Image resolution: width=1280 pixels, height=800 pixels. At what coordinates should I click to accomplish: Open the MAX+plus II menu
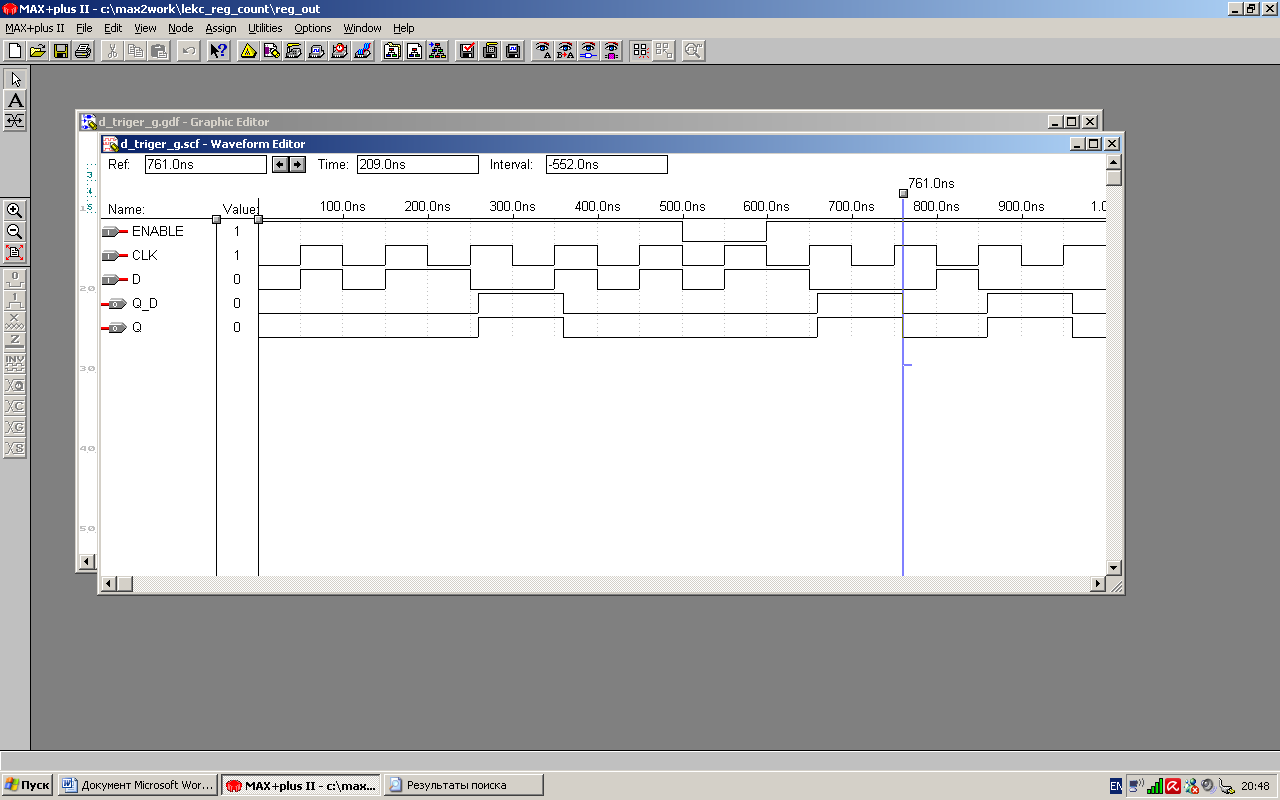pos(35,28)
